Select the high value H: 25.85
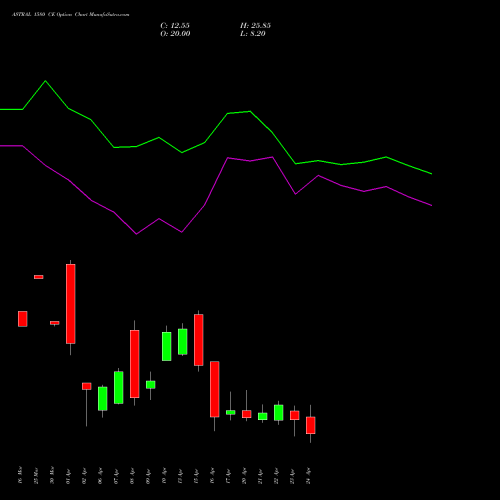The height and width of the screenshot is (500, 500). click(255, 26)
